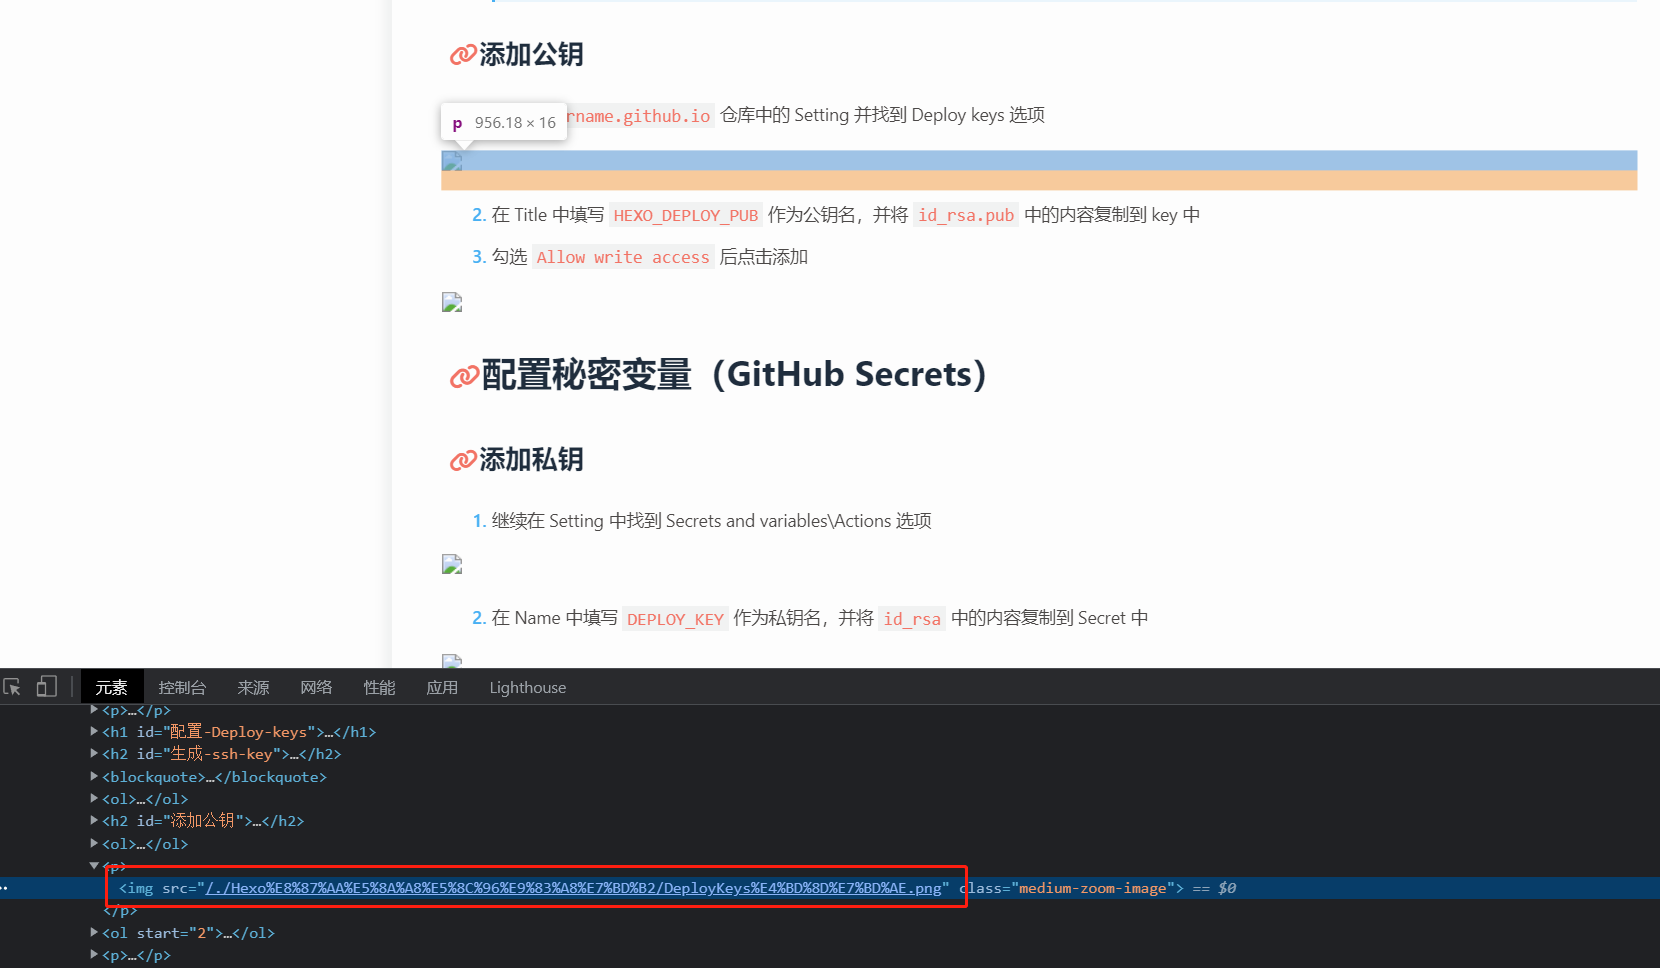Click the anchor link icon beside 添加公钥

pos(461,54)
